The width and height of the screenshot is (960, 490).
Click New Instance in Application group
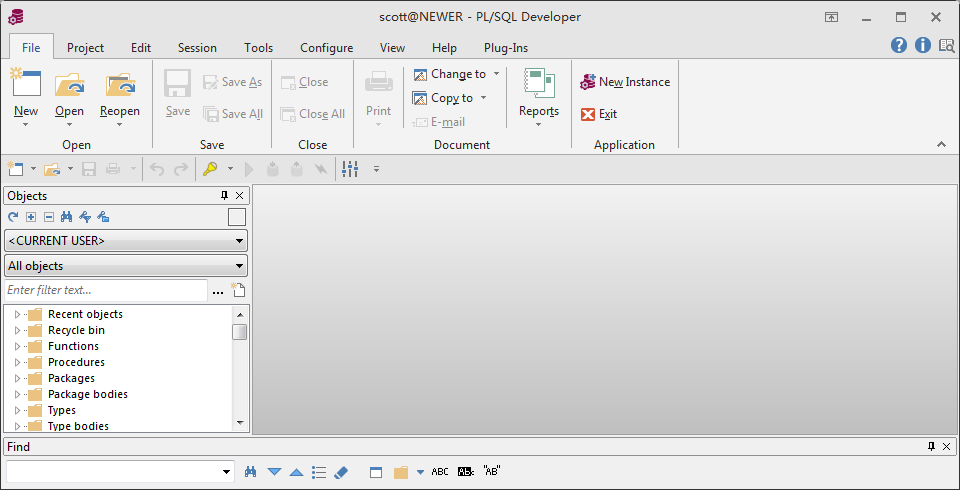pyautogui.click(x=625, y=82)
